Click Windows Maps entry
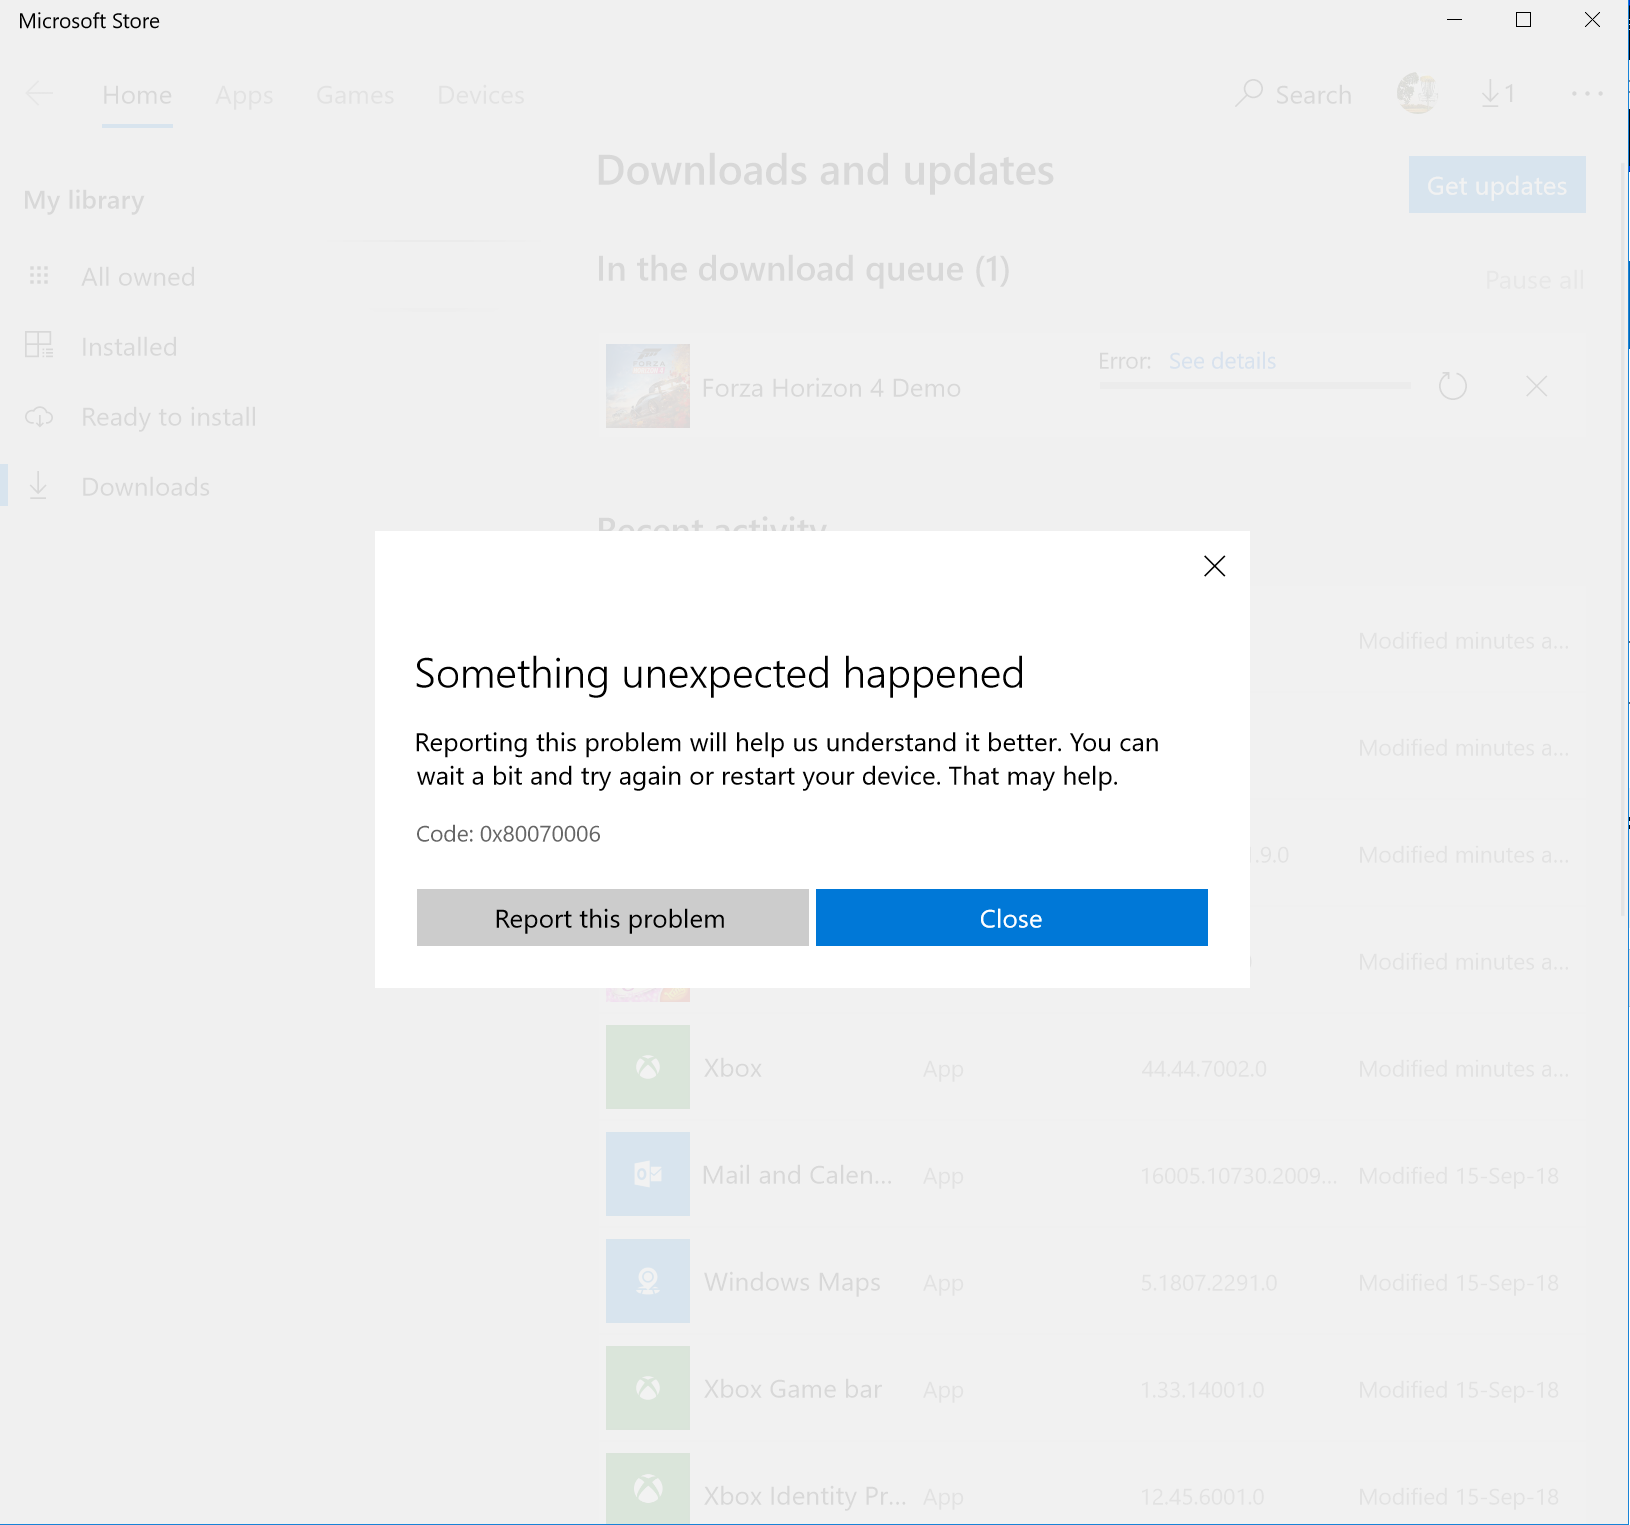The width and height of the screenshot is (1630, 1525). coord(792,1282)
